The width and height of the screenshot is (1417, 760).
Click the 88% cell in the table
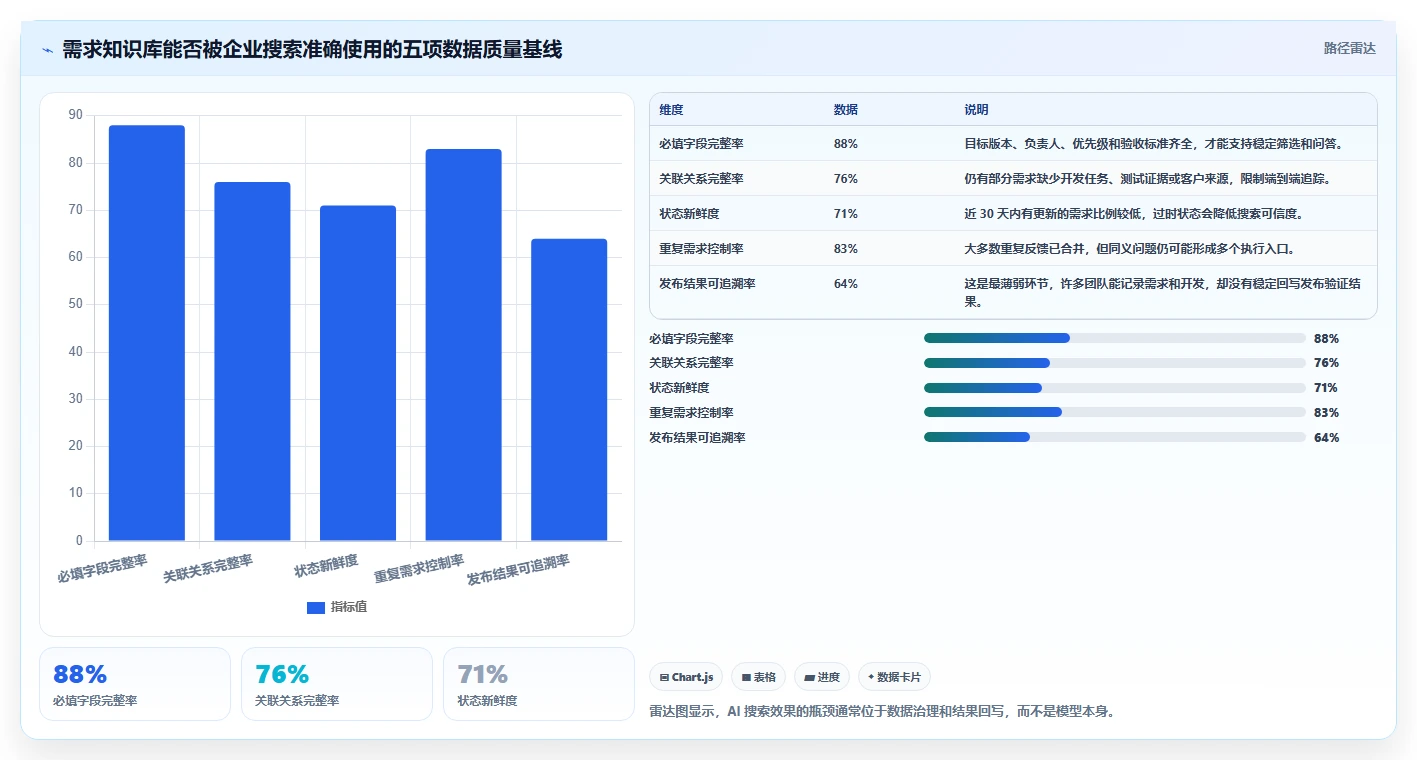coord(845,143)
